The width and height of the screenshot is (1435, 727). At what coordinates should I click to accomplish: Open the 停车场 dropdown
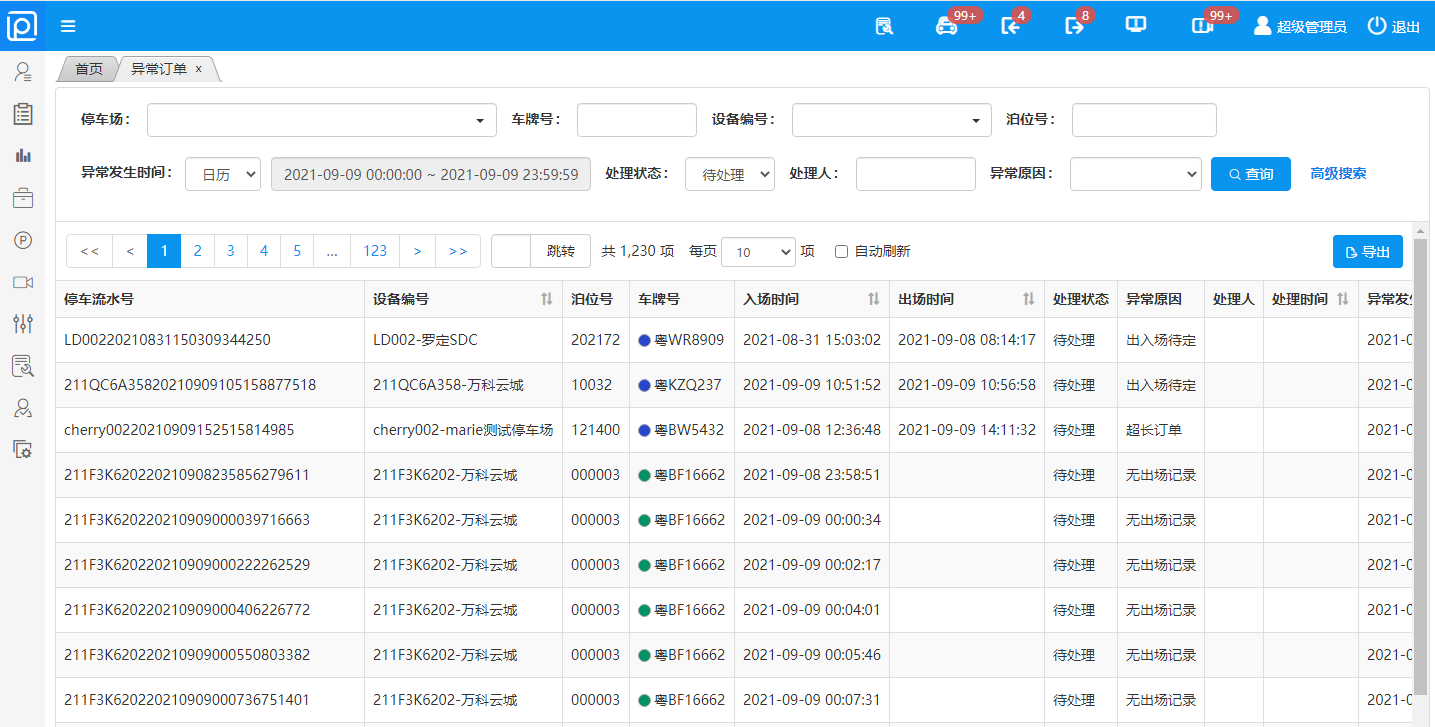point(322,120)
